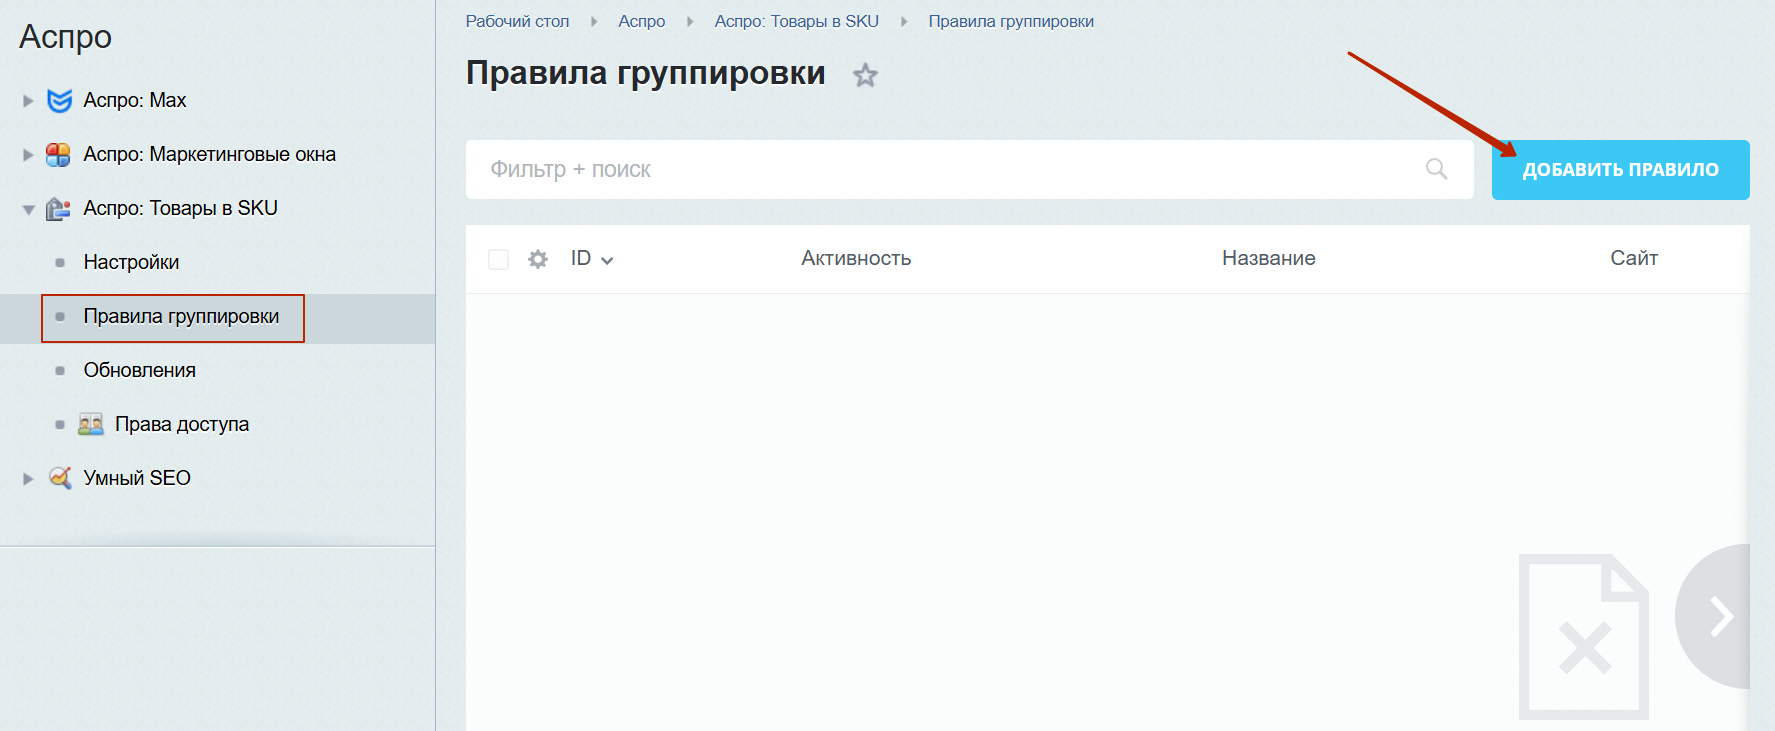1775x731 pixels.
Task: Click the Товары в SKU module icon
Action: click(59, 208)
